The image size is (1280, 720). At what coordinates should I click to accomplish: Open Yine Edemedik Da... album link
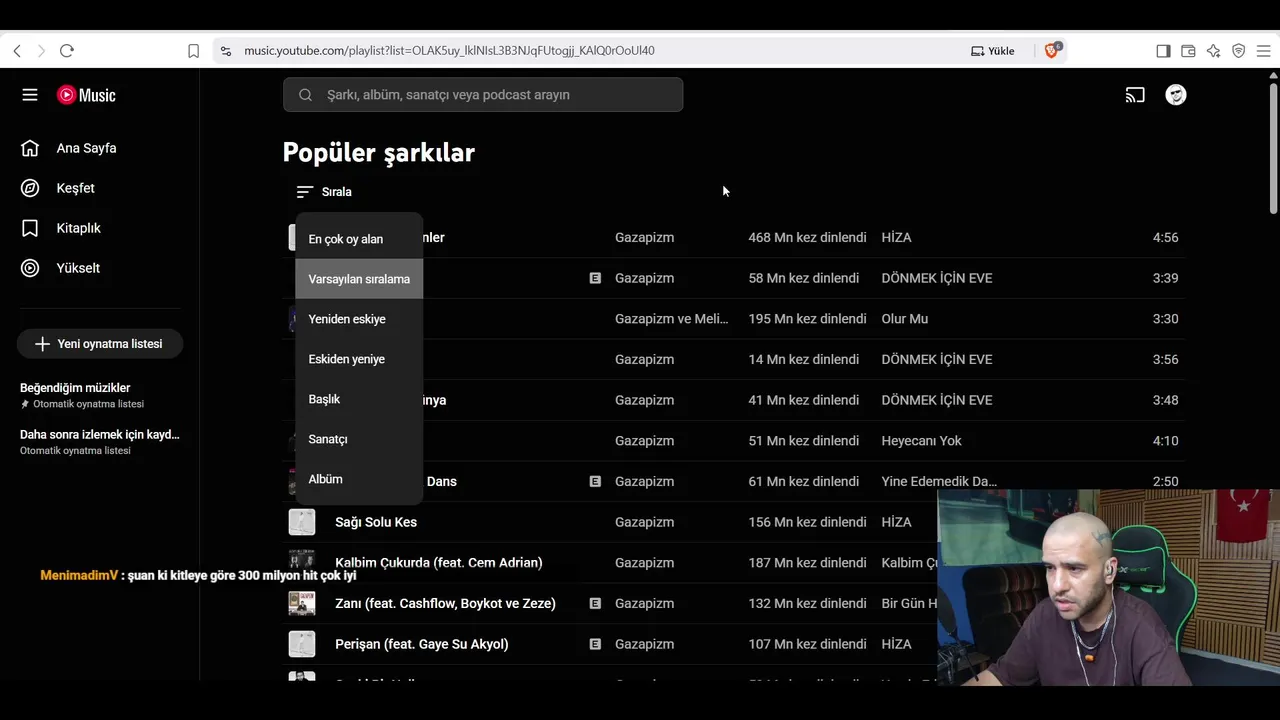coord(939,481)
